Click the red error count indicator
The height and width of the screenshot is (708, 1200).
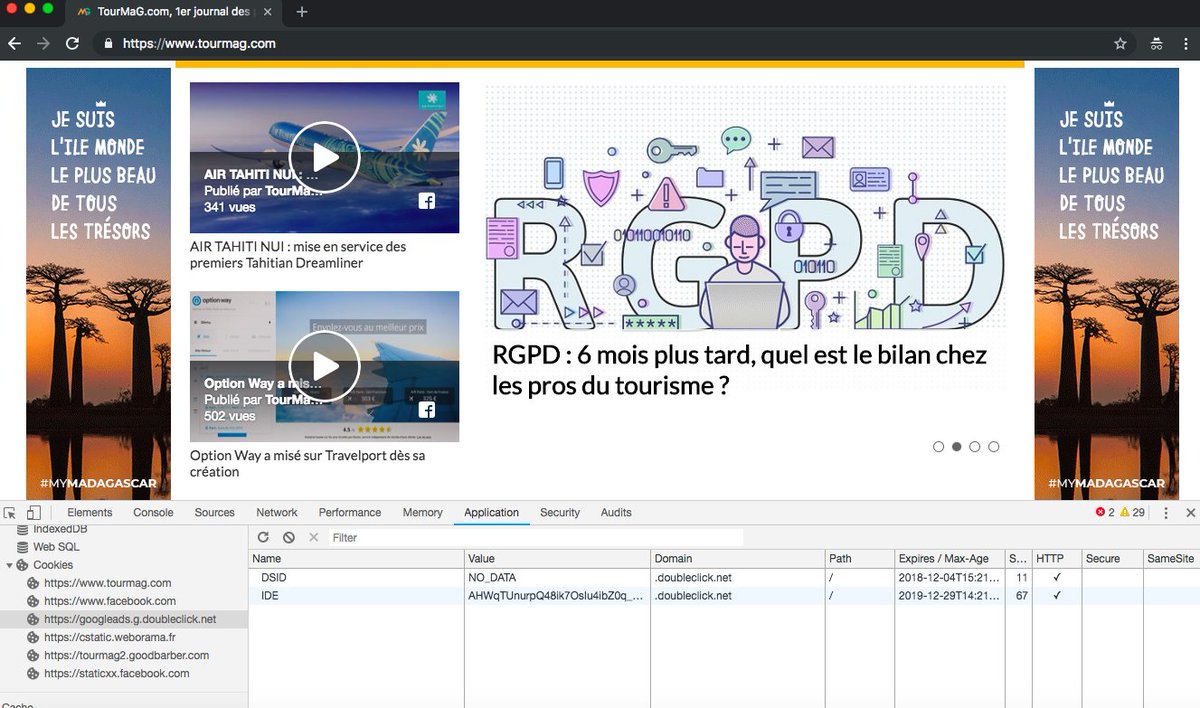click(x=1105, y=512)
